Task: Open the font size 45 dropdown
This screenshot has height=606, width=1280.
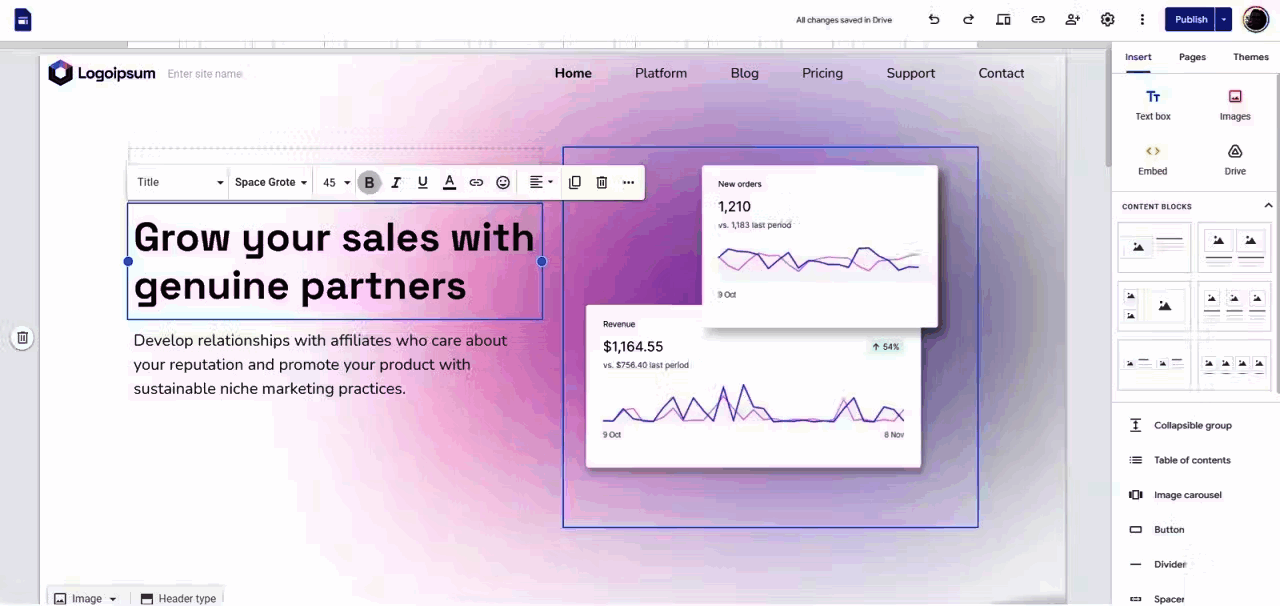Action: click(x=336, y=182)
